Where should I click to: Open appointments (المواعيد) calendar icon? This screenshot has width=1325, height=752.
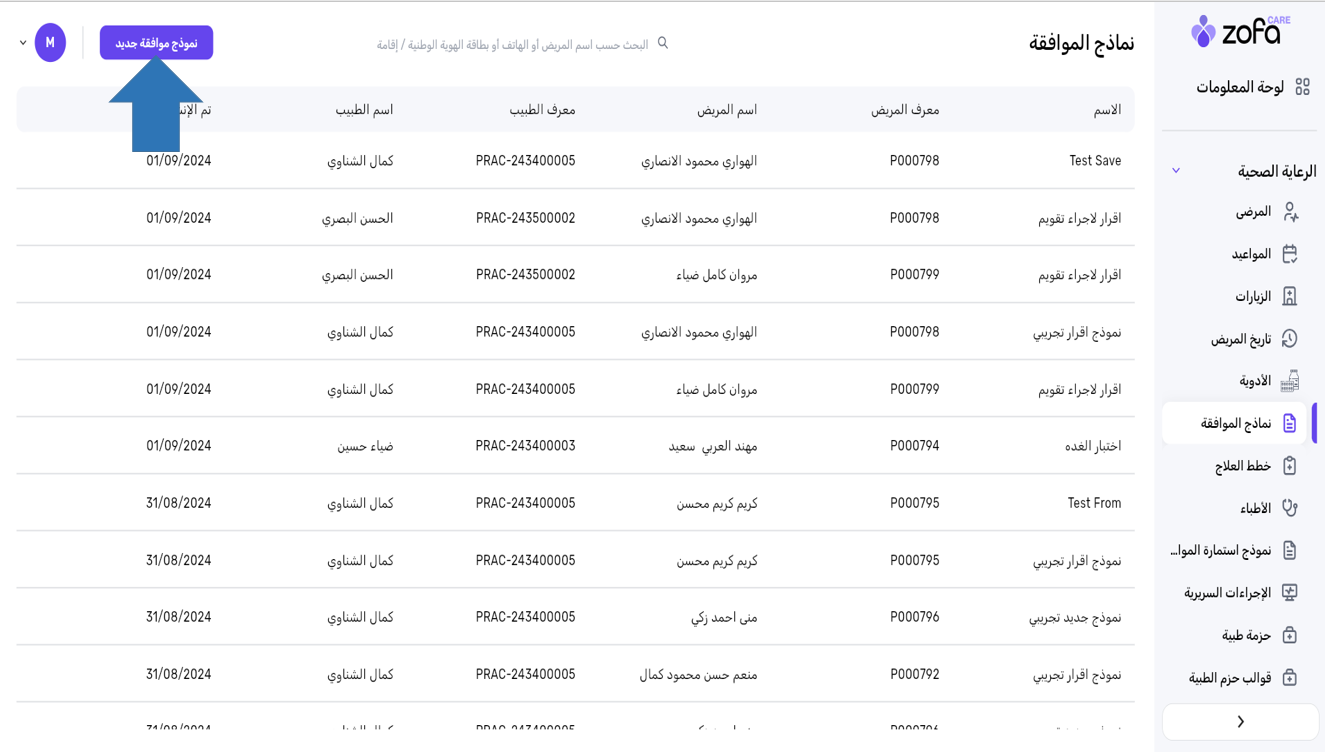click(1290, 254)
